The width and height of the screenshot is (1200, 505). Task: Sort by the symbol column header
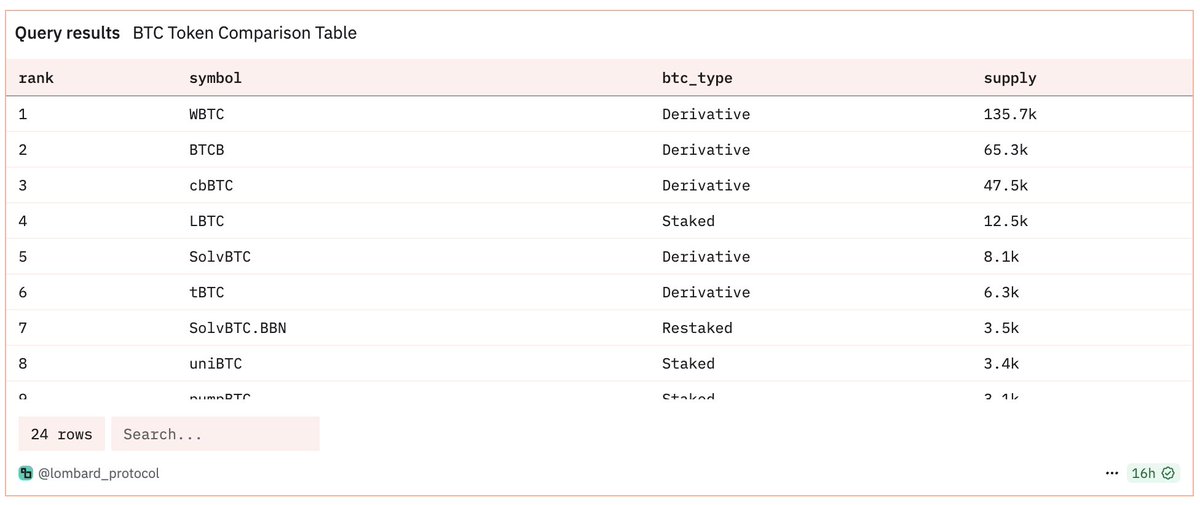pos(215,78)
